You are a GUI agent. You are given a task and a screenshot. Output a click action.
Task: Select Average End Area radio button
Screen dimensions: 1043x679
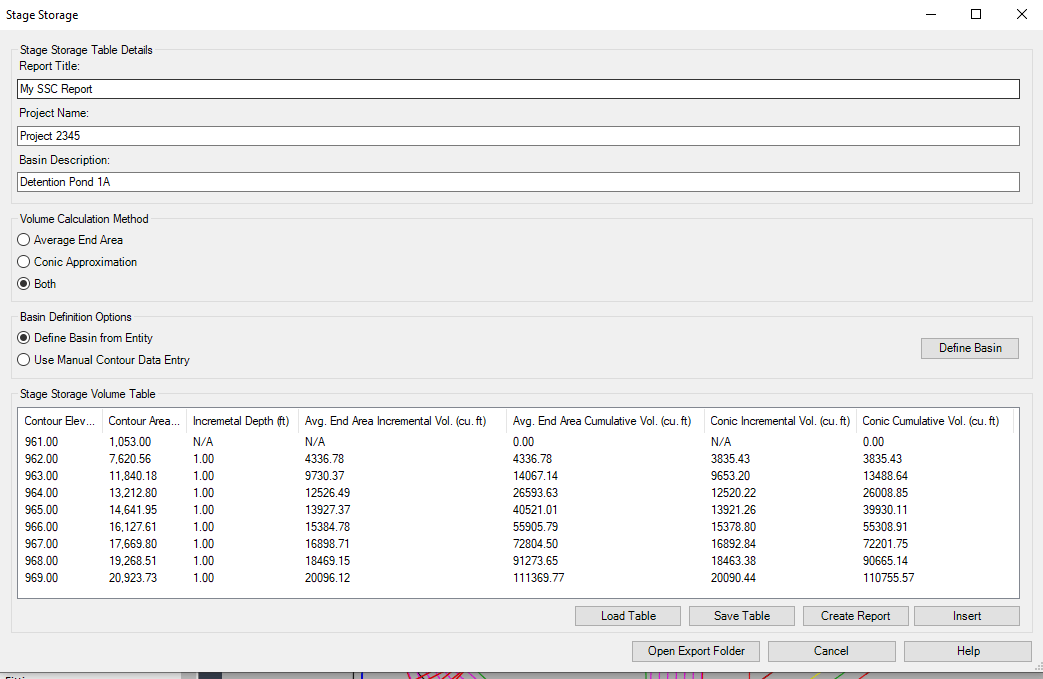(x=24, y=240)
